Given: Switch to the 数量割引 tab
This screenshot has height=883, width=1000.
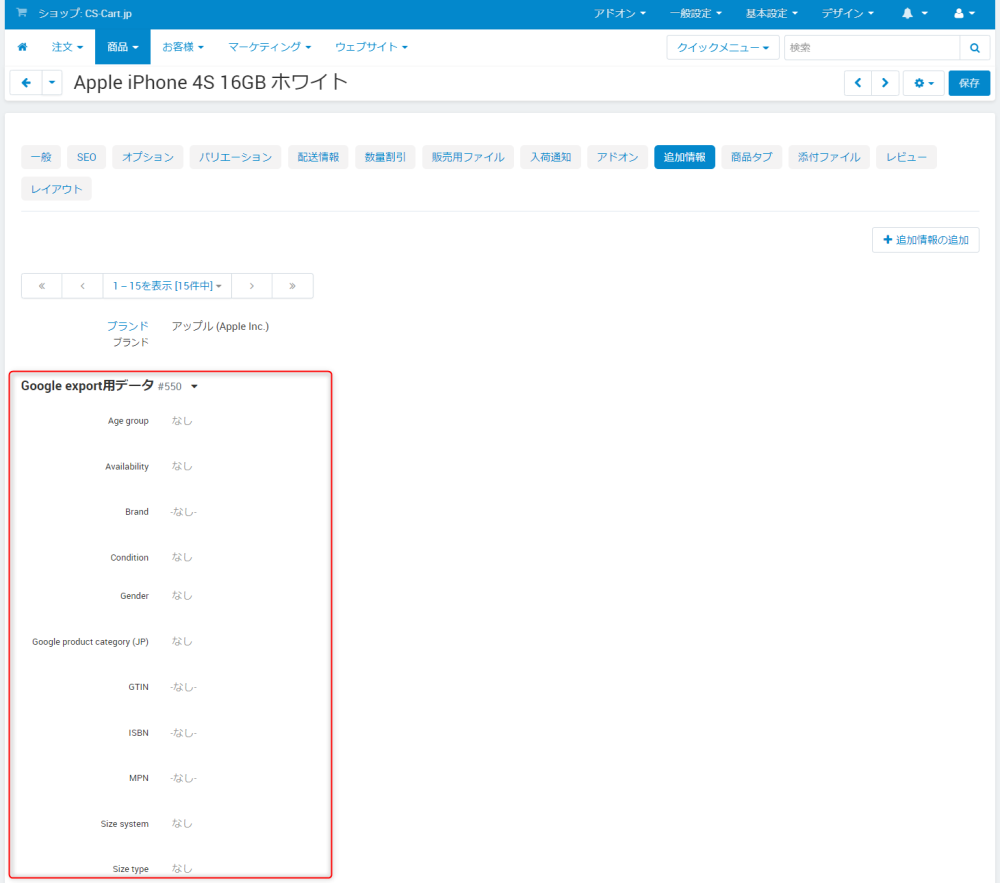Looking at the screenshot, I should pos(385,157).
